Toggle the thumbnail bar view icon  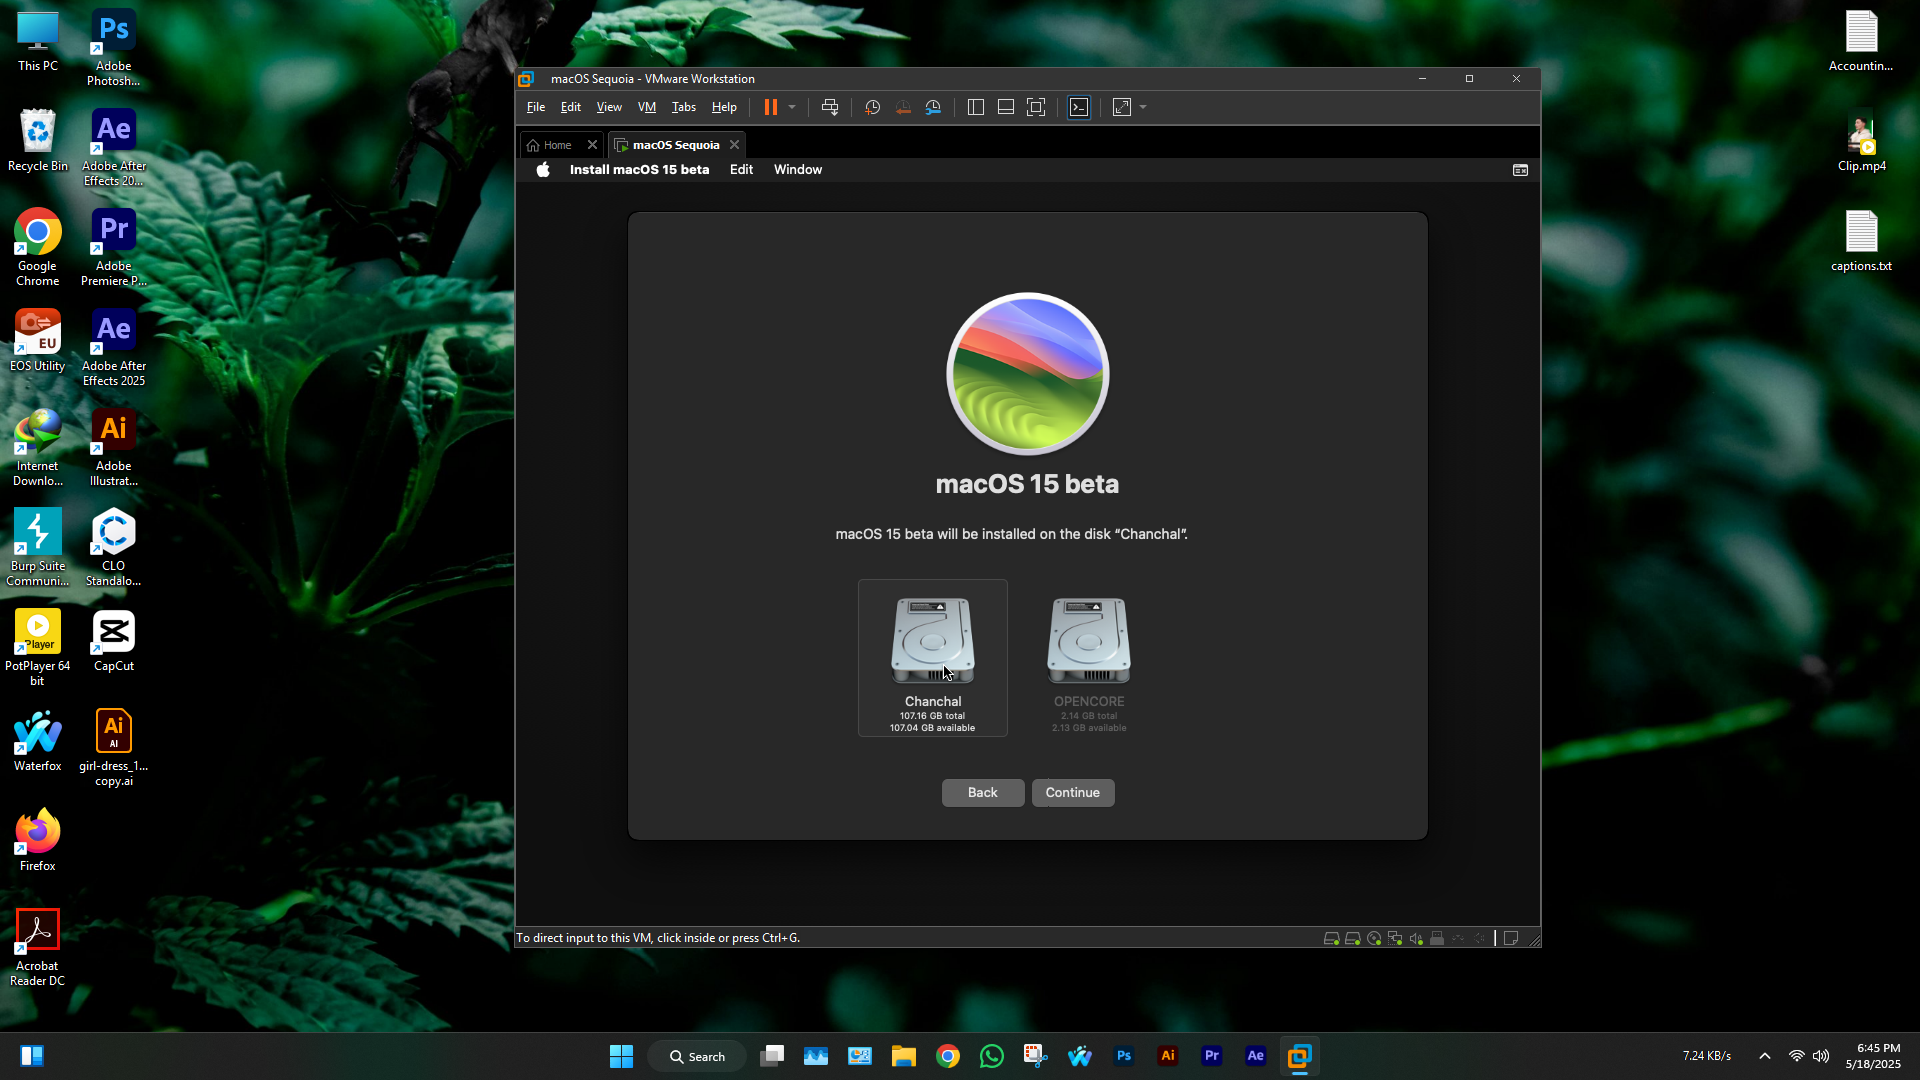click(x=1006, y=107)
